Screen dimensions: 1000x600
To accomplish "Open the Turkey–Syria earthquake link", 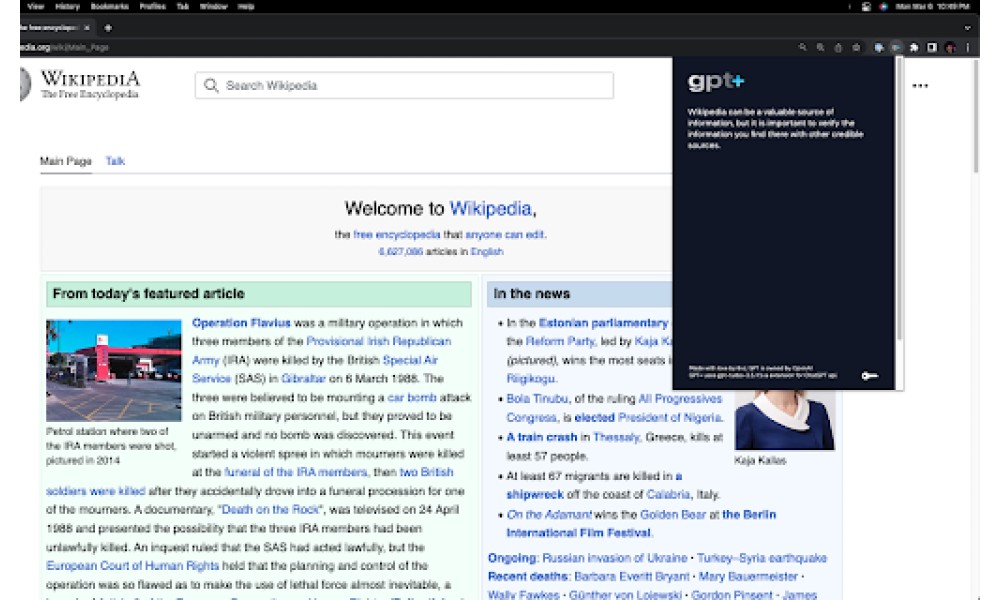I will (x=761, y=559).
